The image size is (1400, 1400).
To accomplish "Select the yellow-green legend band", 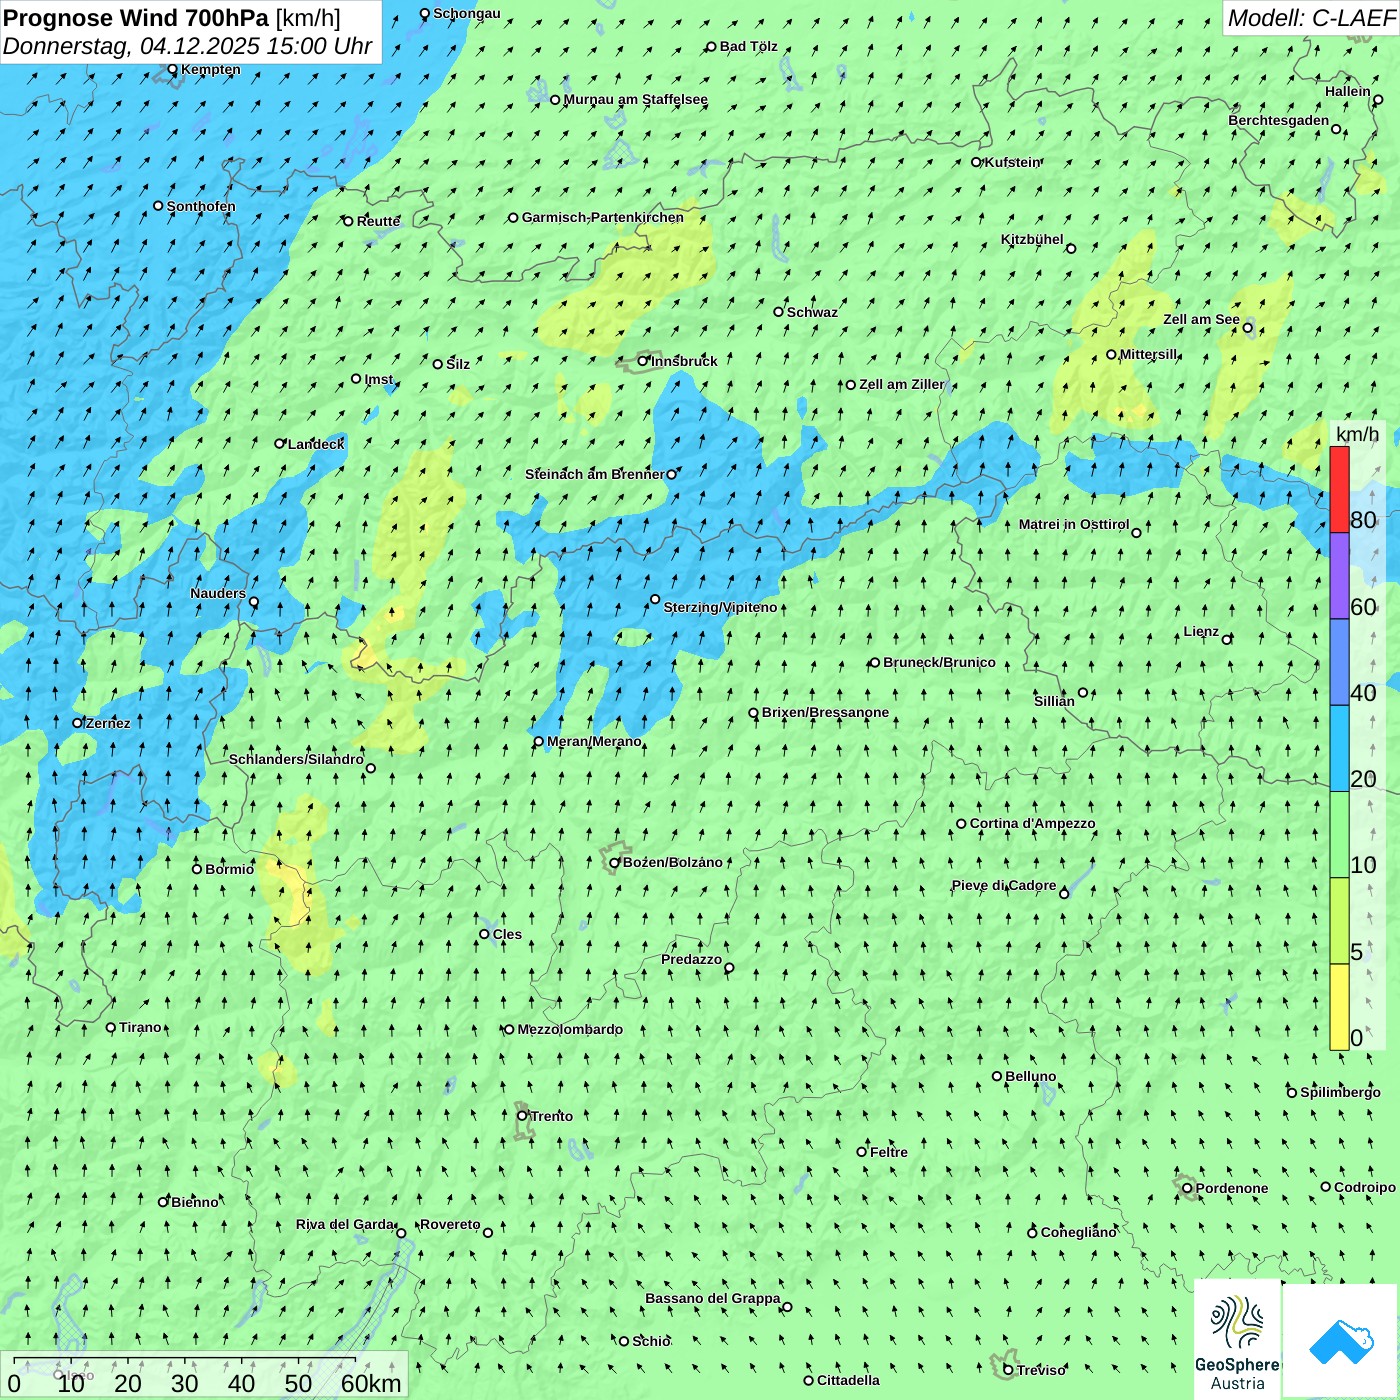I will point(1339,921).
